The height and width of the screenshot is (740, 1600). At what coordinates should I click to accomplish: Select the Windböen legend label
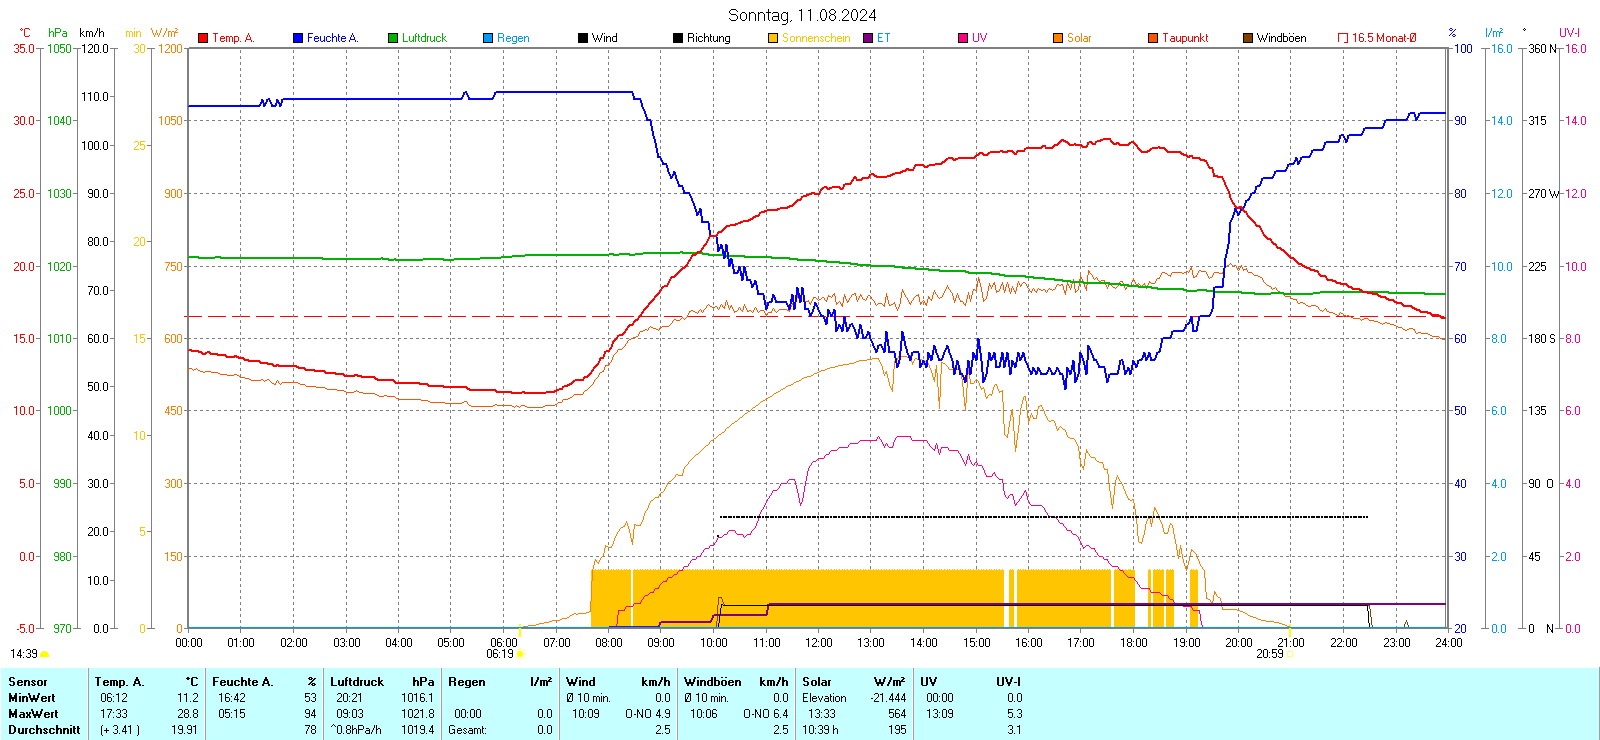pyautogui.click(x=1281, y=38)
